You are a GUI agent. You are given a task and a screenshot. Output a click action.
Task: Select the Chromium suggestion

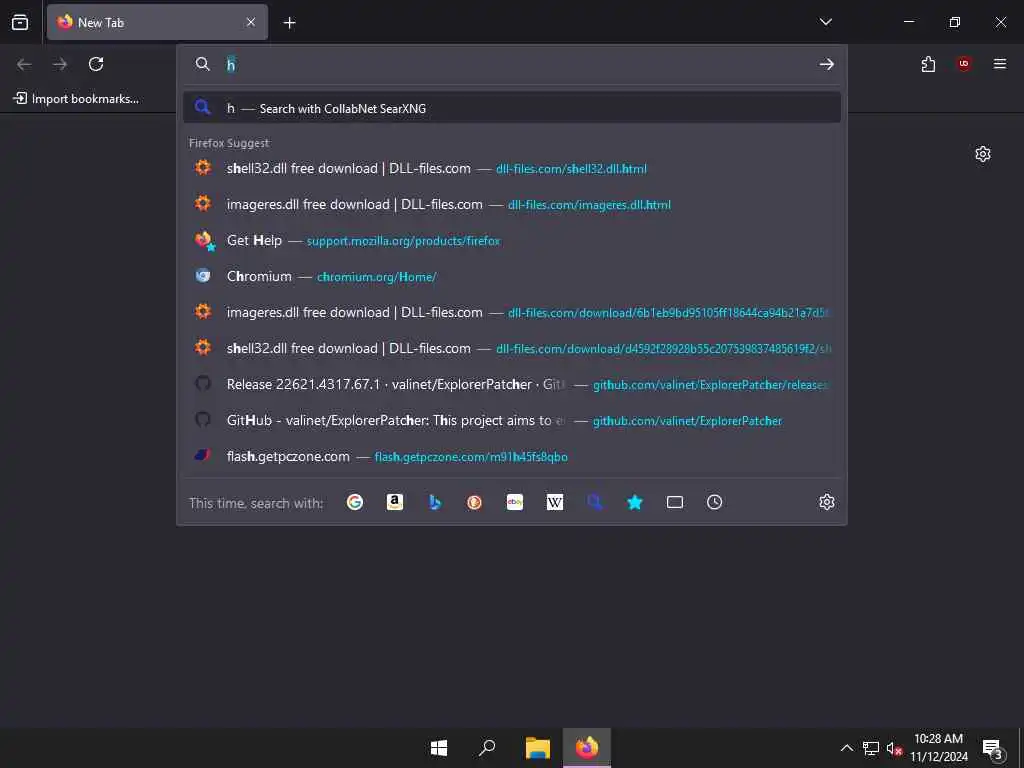point(512,276)
